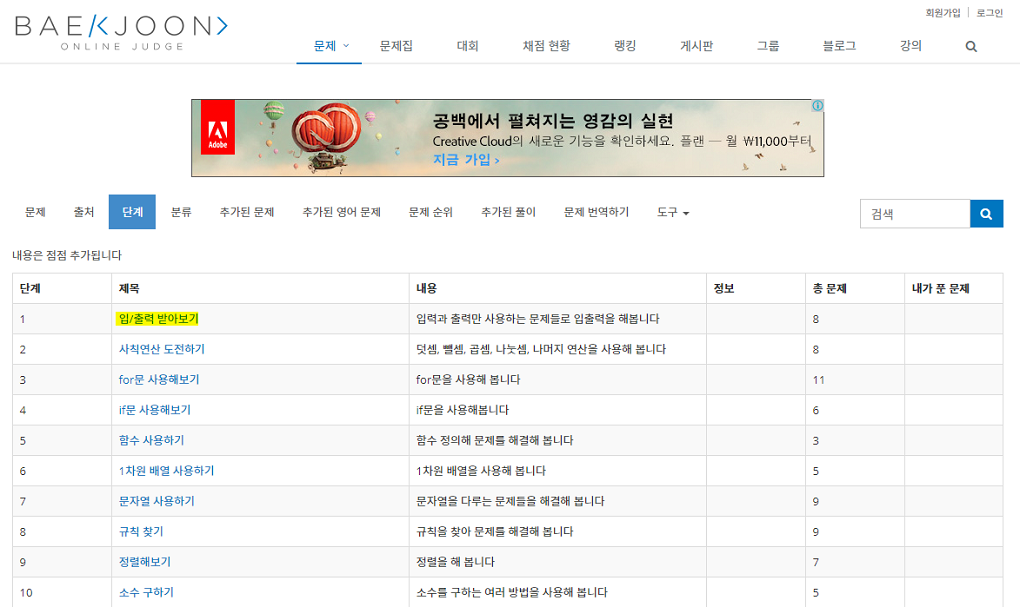Image resolution: width=1020 pixels, height=607 pixels.
Task: Open the 사칙연산 도전하기 link
Action: pos(161,349)
